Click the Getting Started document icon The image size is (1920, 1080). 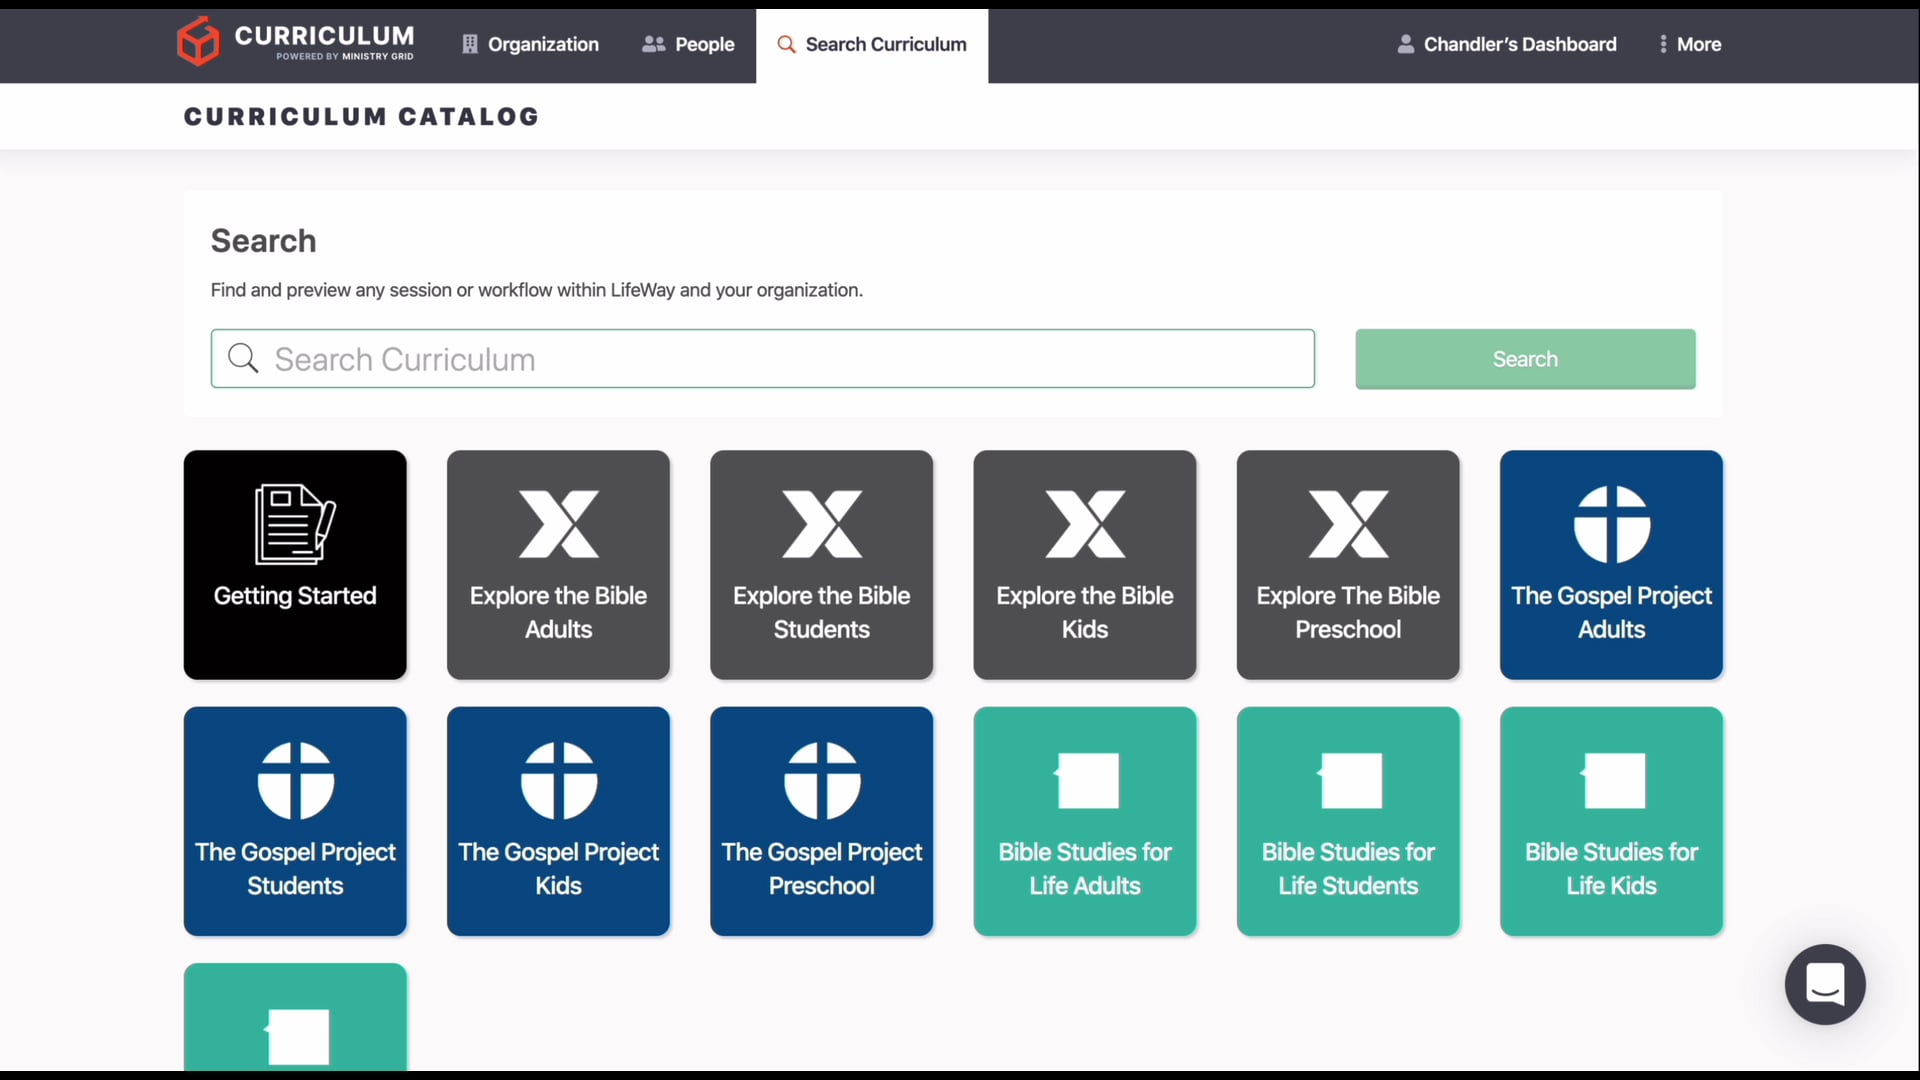[295, 524]
